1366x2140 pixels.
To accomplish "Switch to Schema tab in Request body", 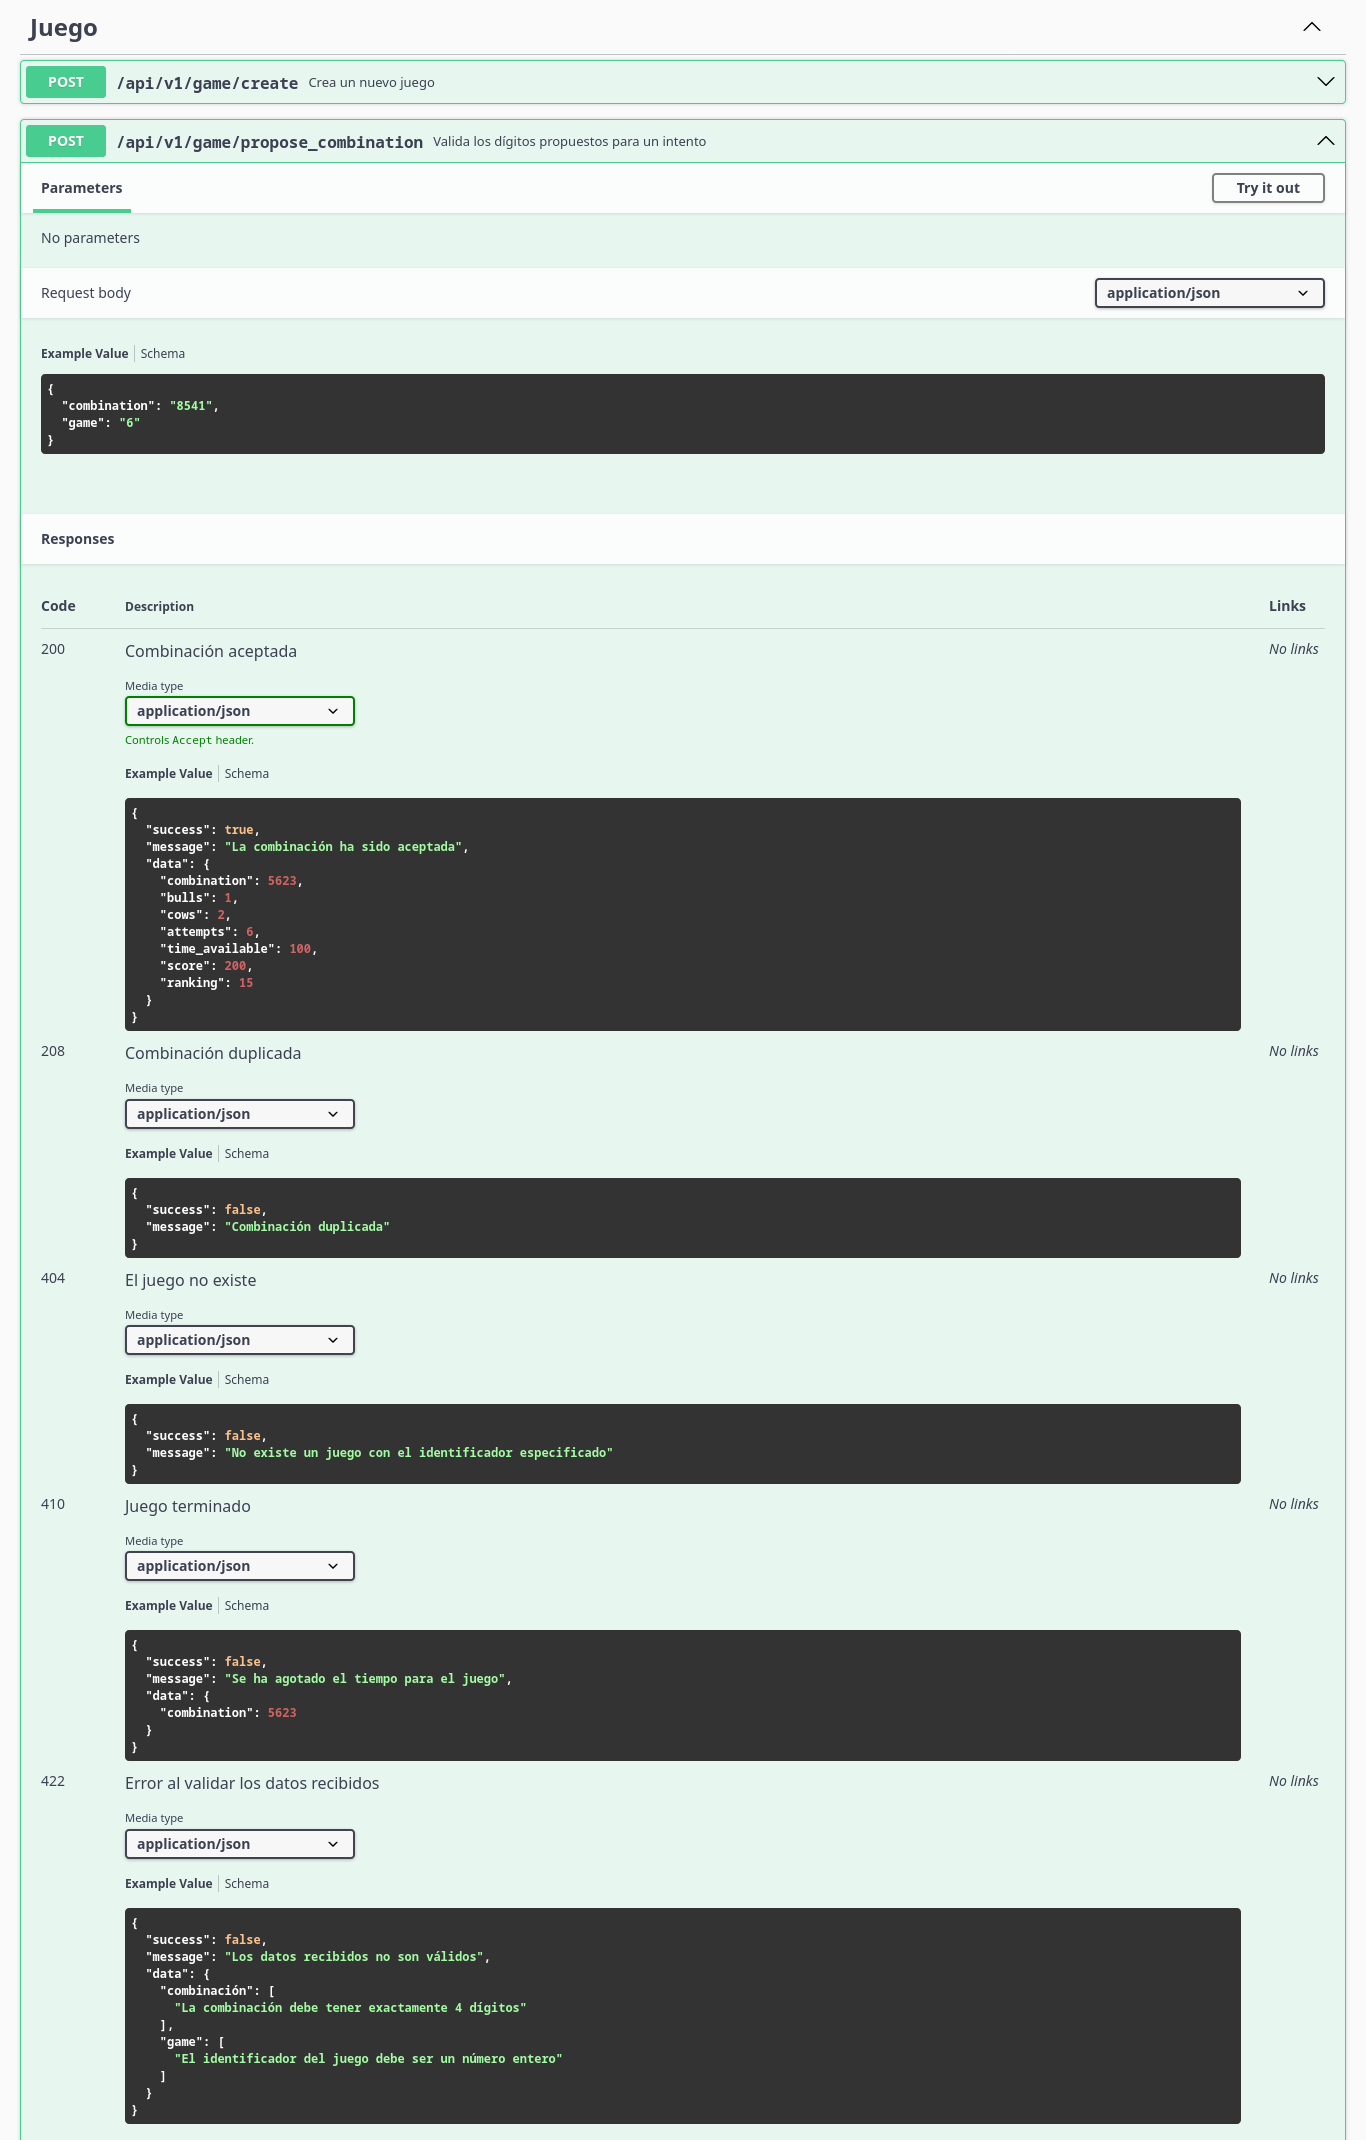I will point(163,354).
